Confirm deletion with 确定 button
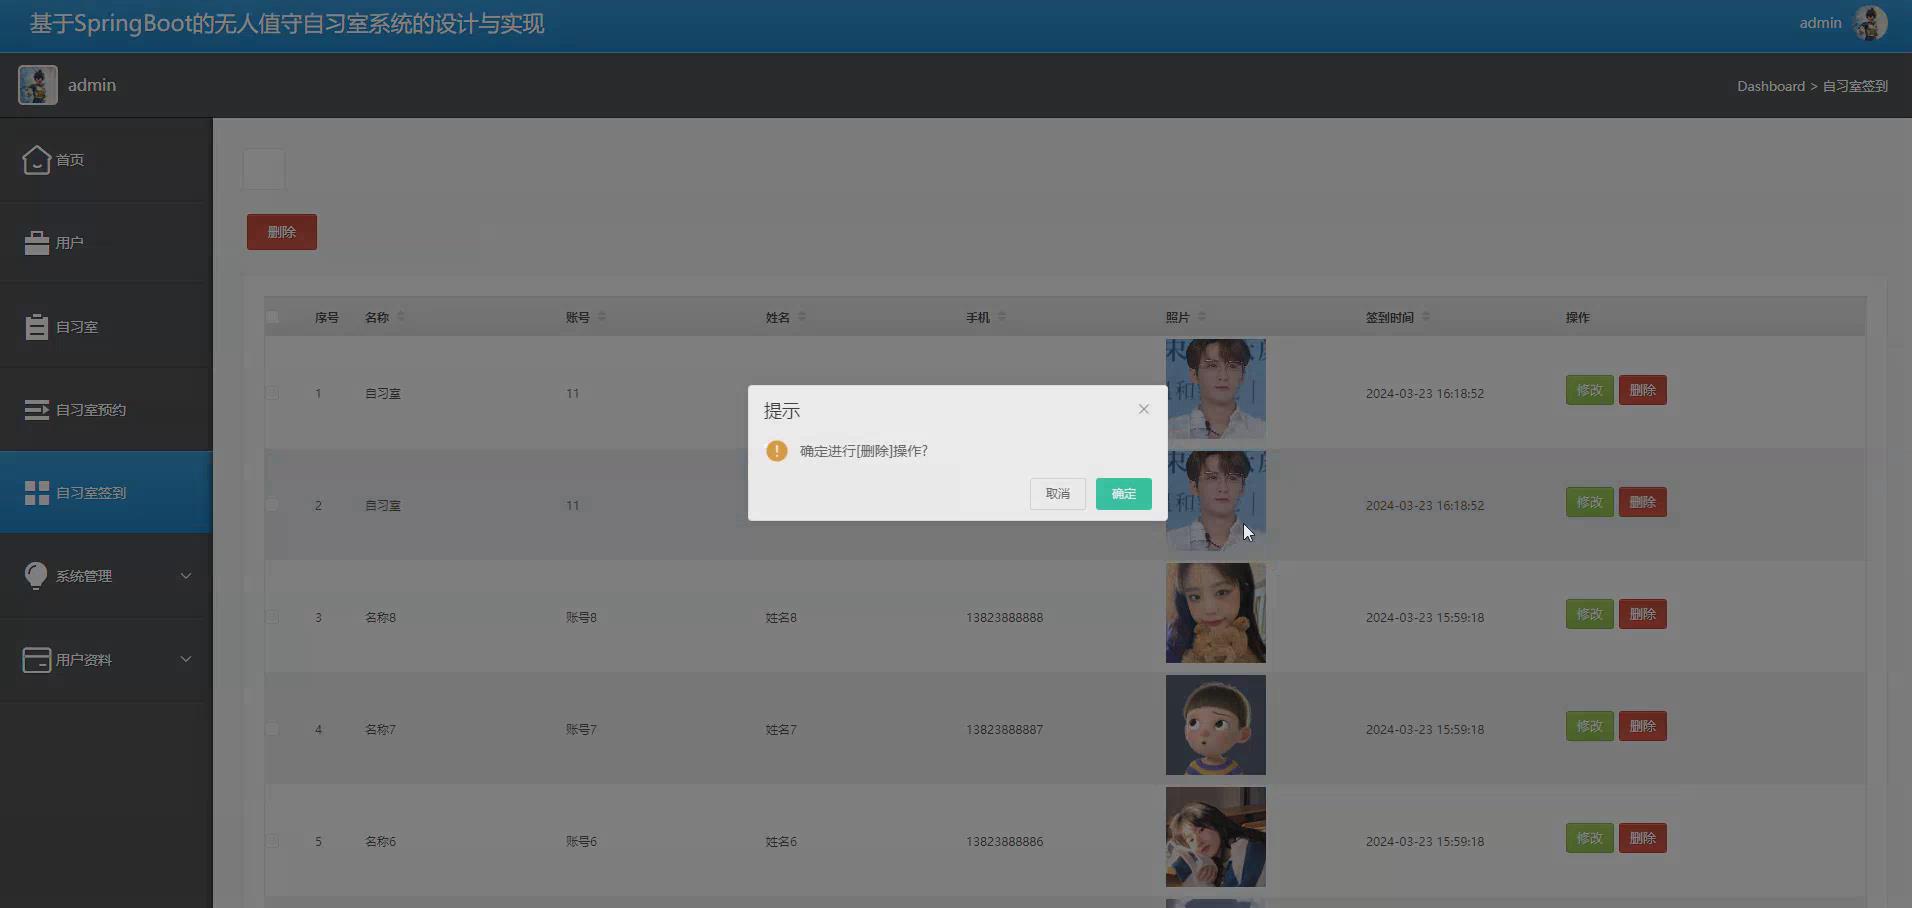The height and width of the screenshot is (908, 1912). (x=1124, y=494)
